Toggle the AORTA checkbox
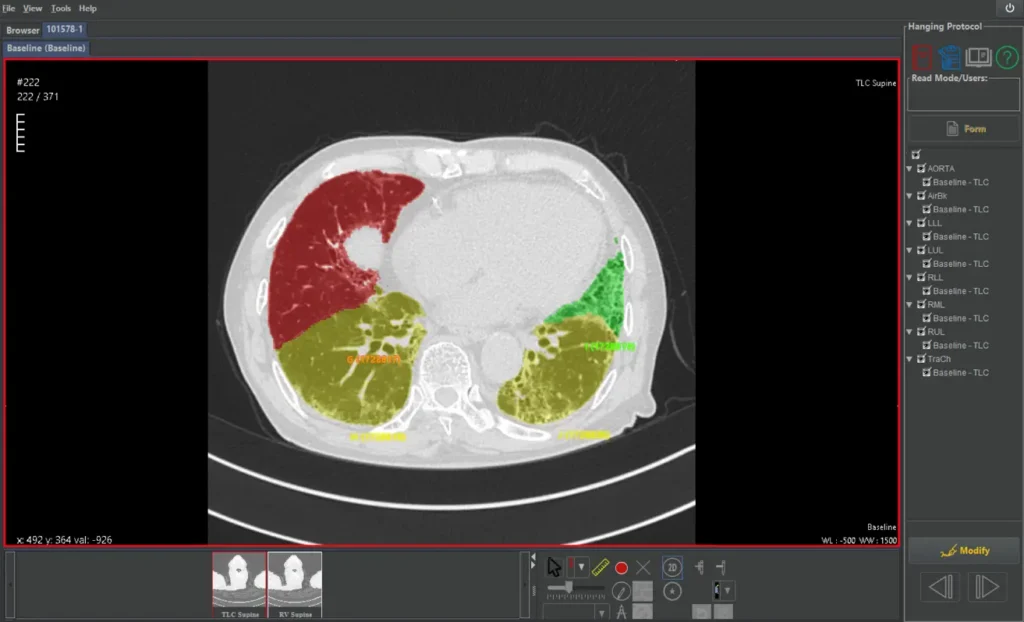Viewport: 1024px width, 622px height. (x=921, y=169)
